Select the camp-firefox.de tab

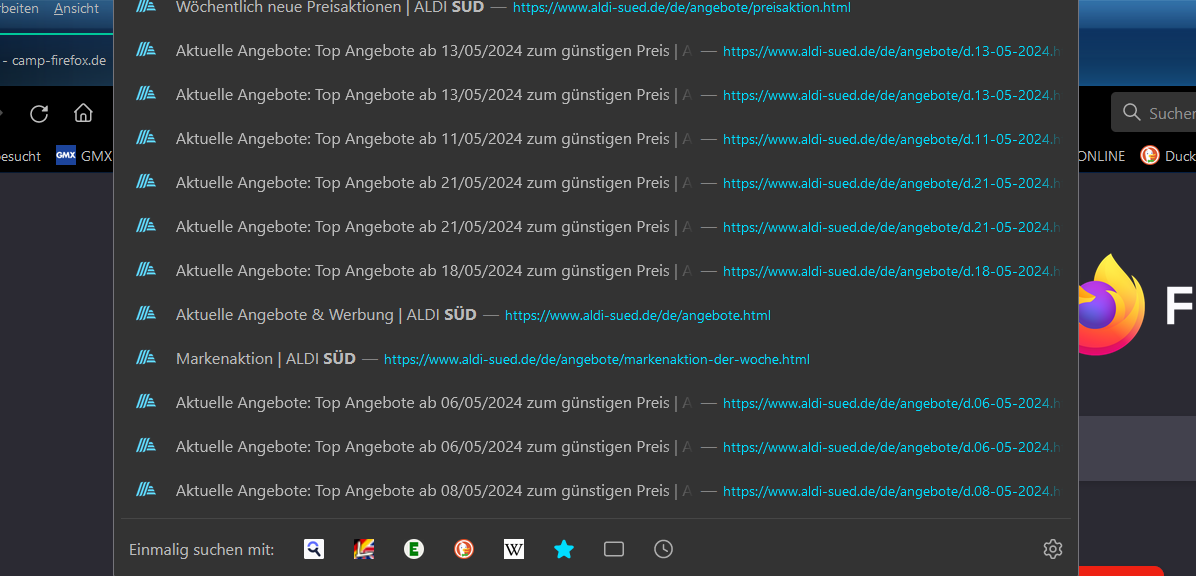pyautogui.click(x=53, y=60)
